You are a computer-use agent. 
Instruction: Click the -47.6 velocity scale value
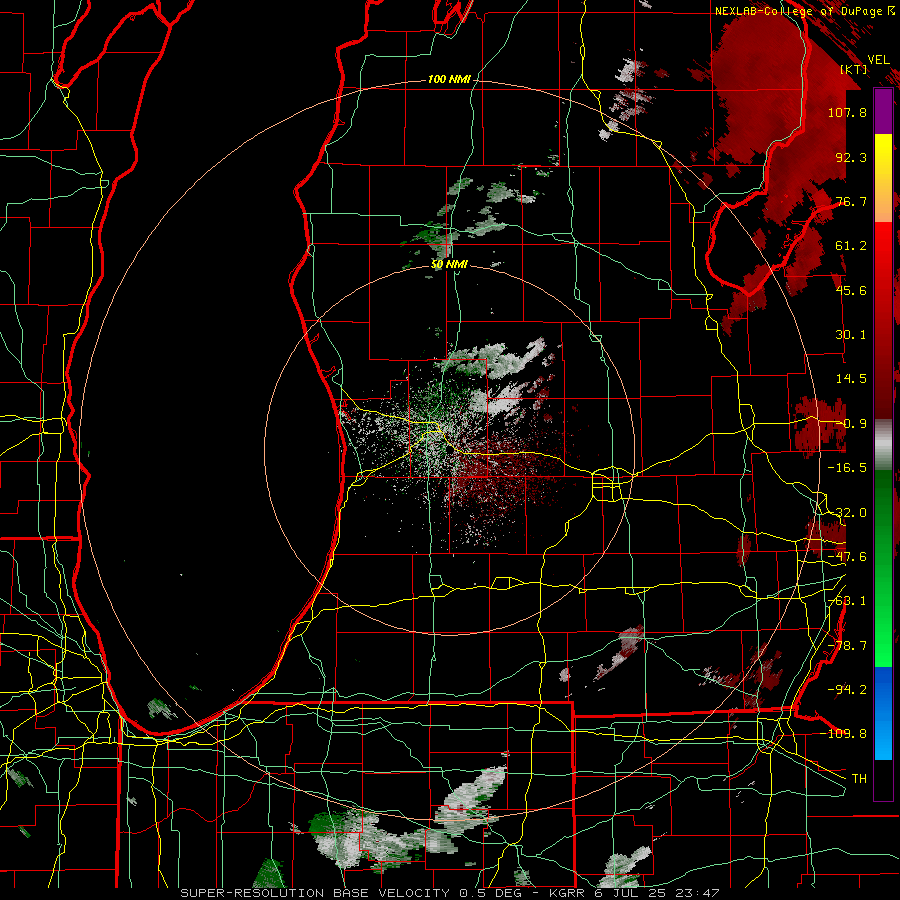[847, 557]
